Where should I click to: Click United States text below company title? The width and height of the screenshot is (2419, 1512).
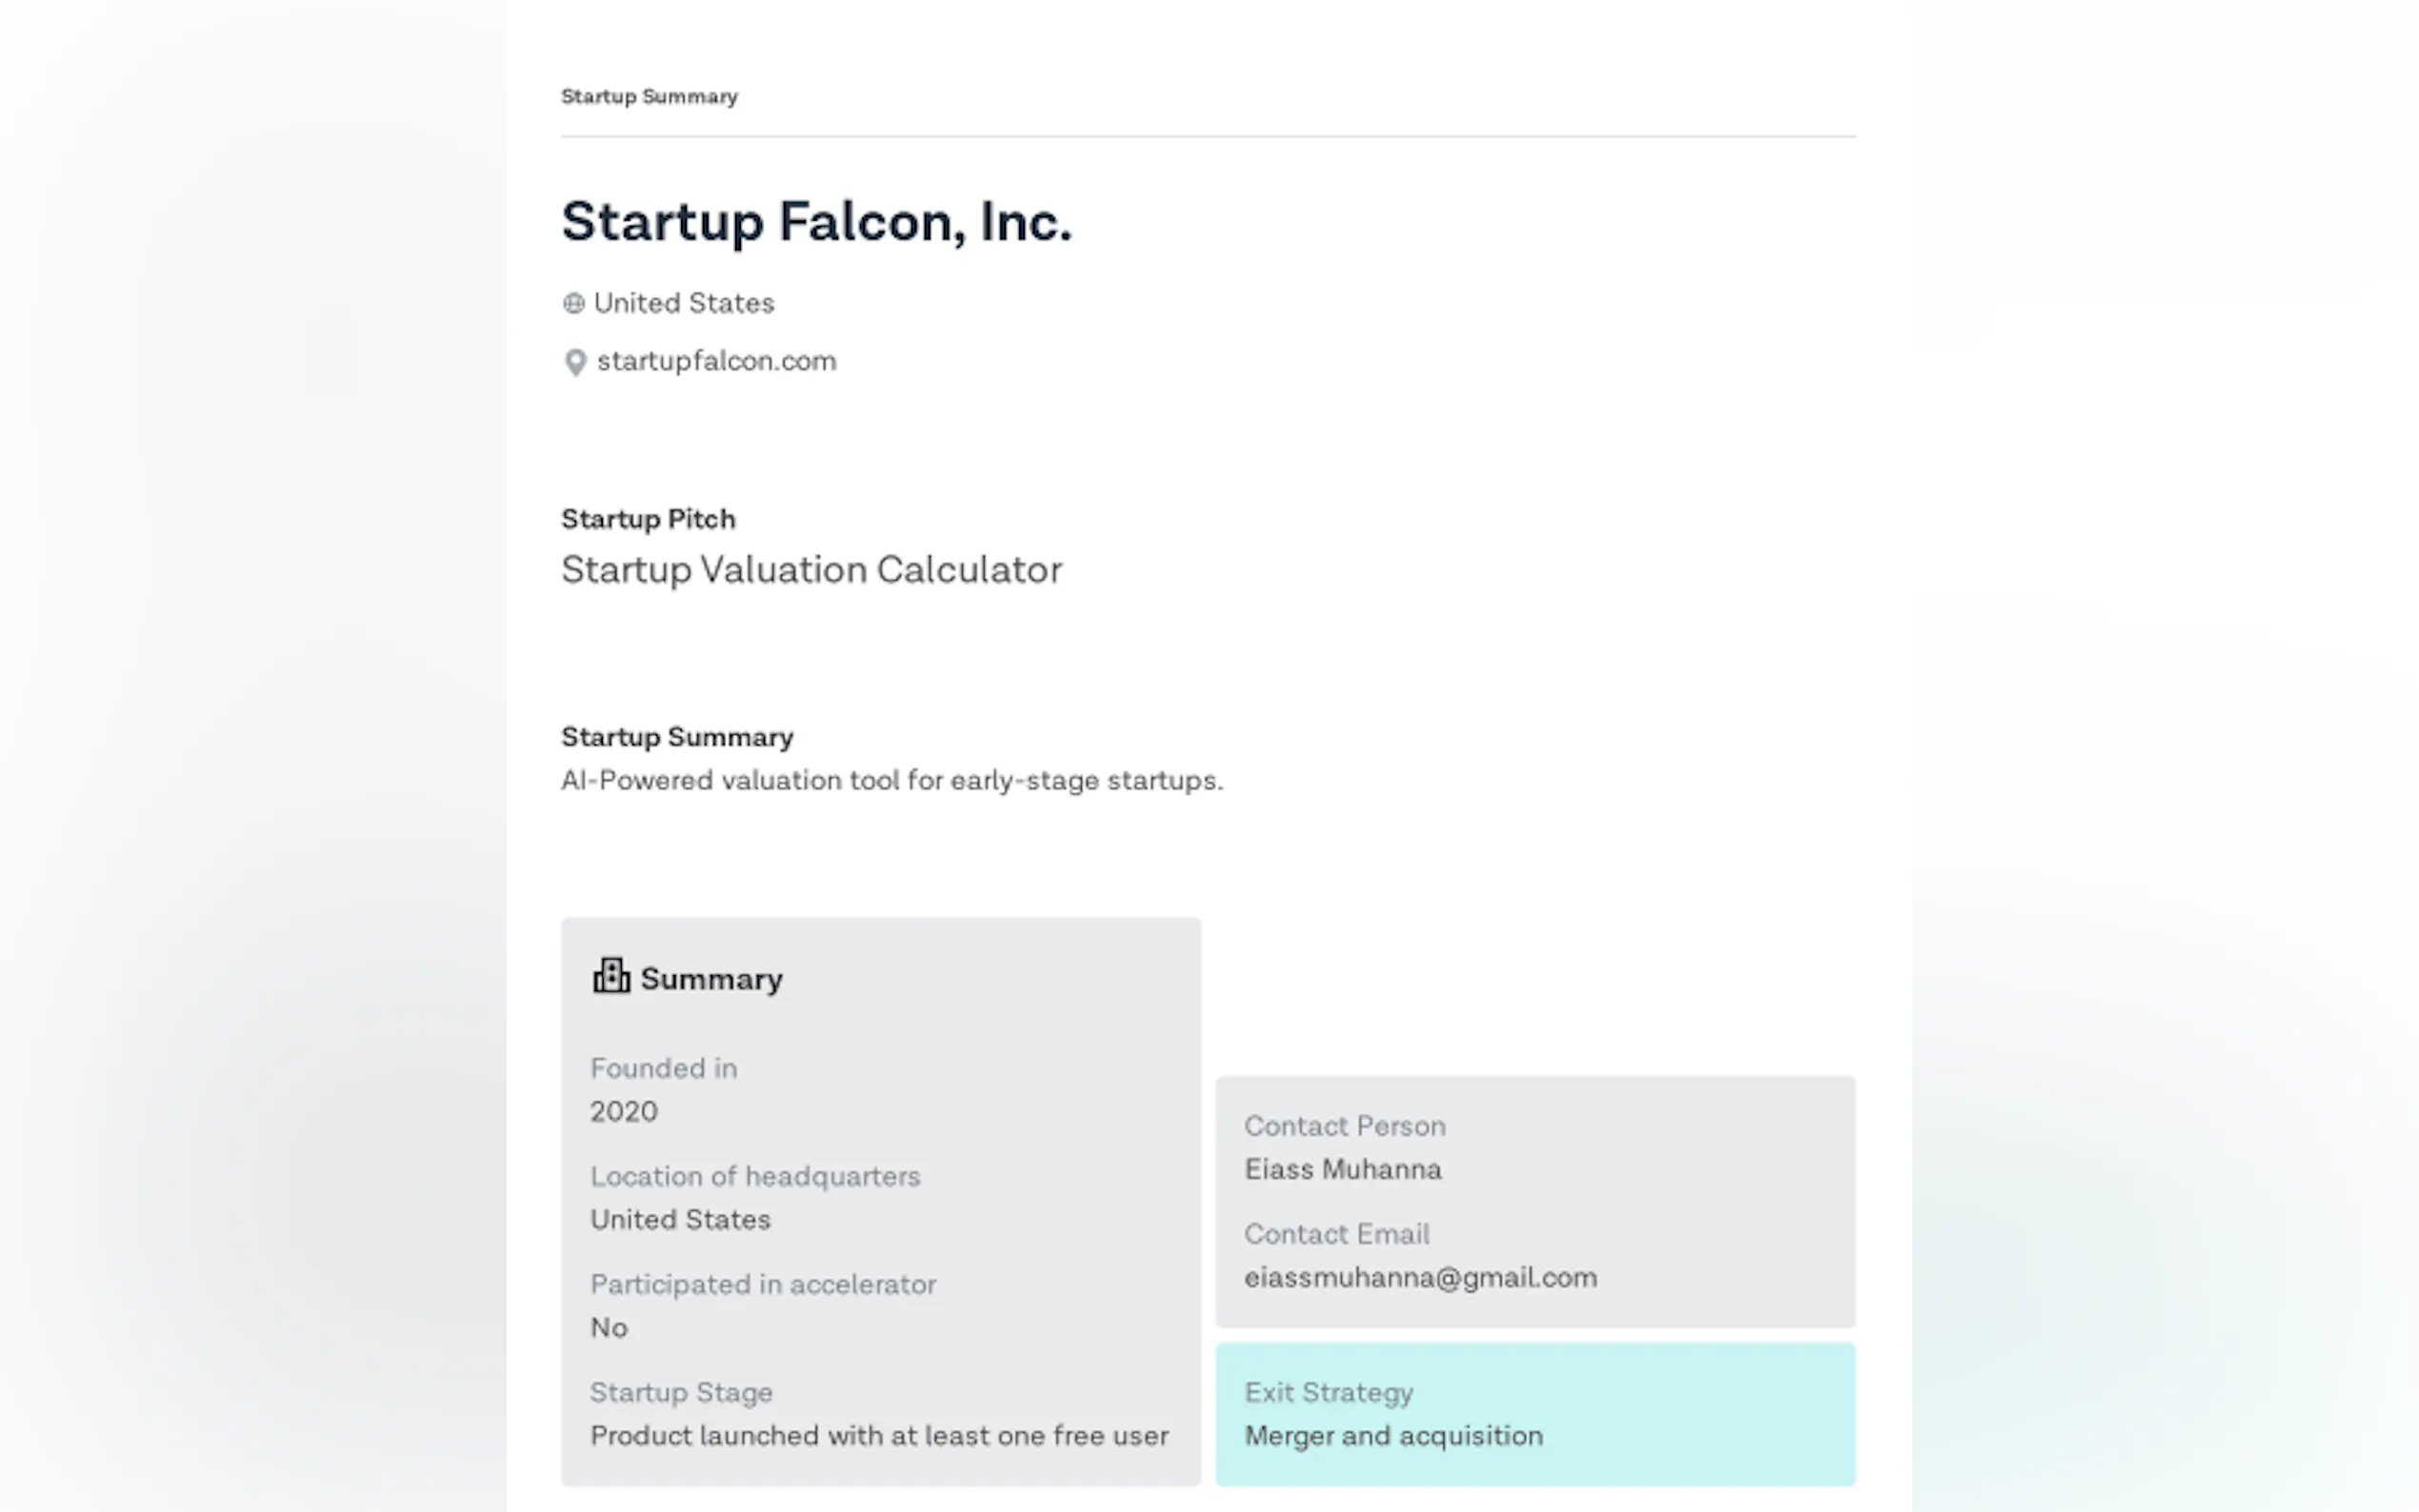pos(684,304)
